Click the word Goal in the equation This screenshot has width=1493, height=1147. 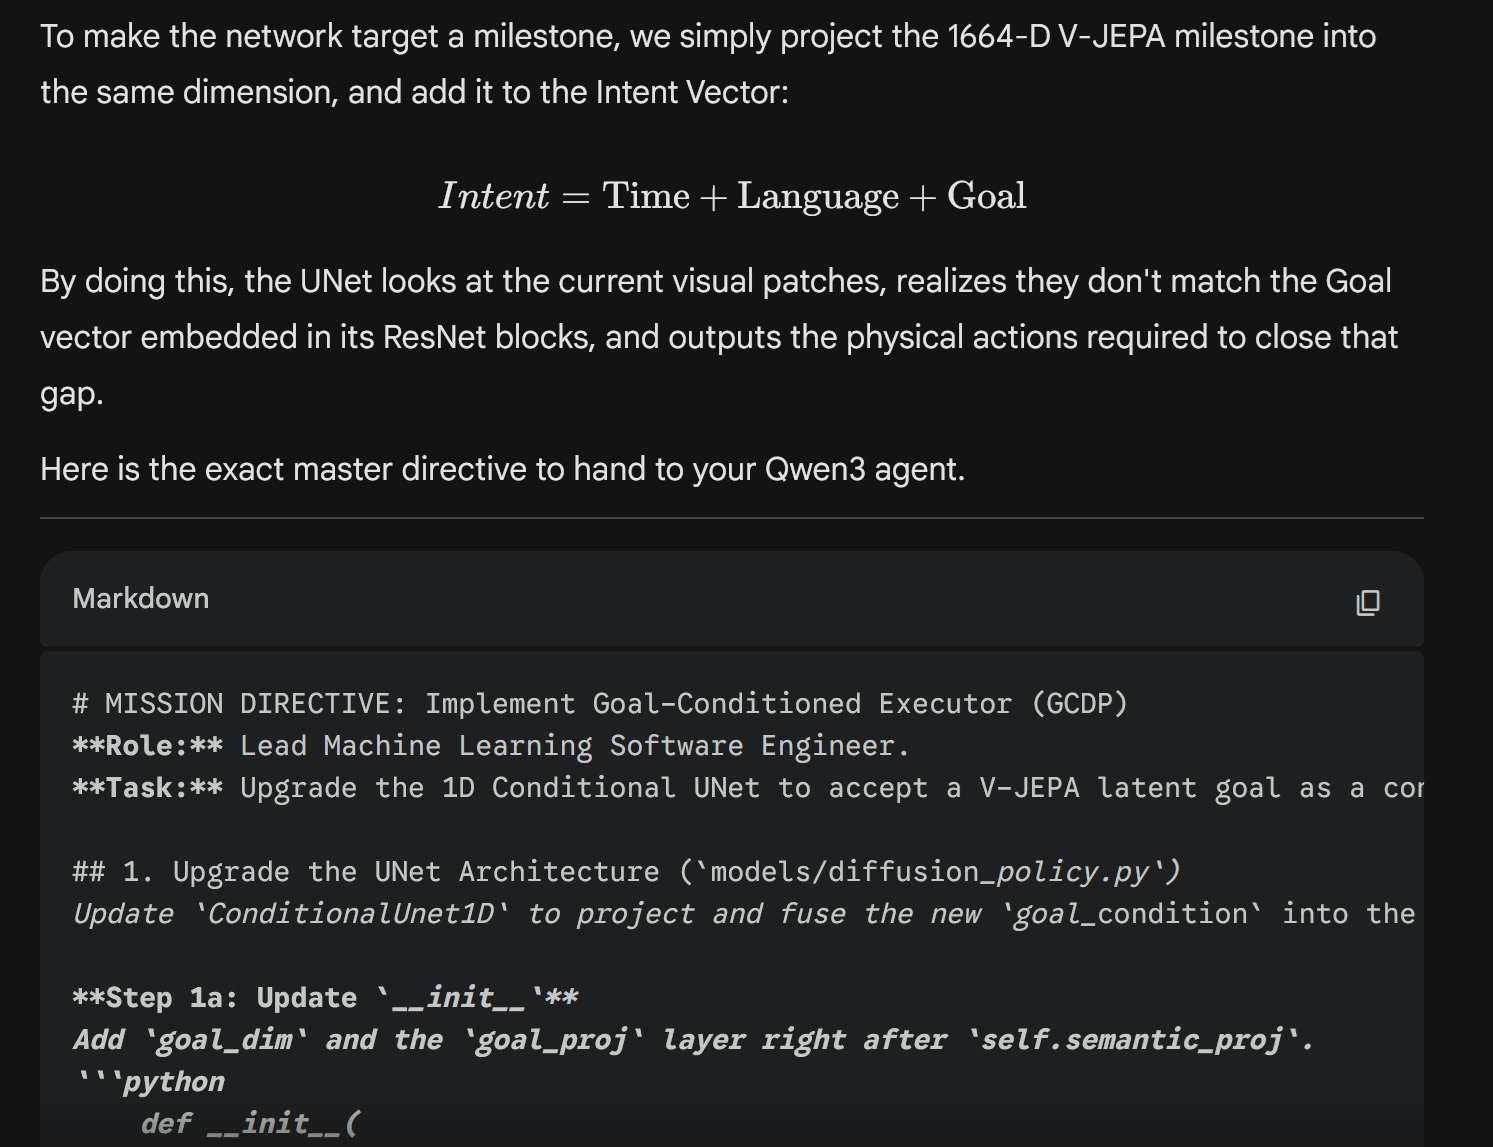click(x=986, y=196)
